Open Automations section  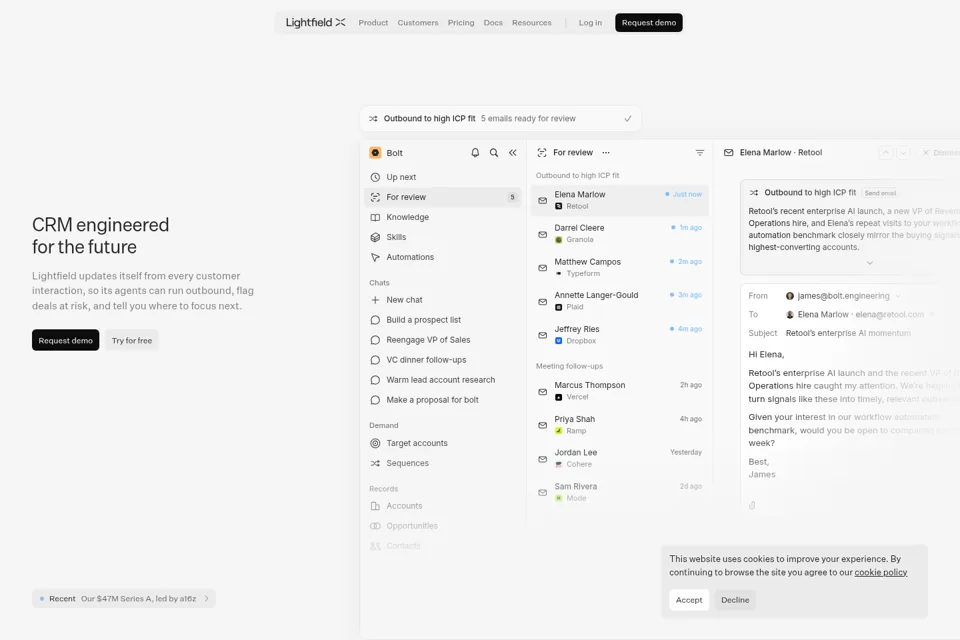443,257
